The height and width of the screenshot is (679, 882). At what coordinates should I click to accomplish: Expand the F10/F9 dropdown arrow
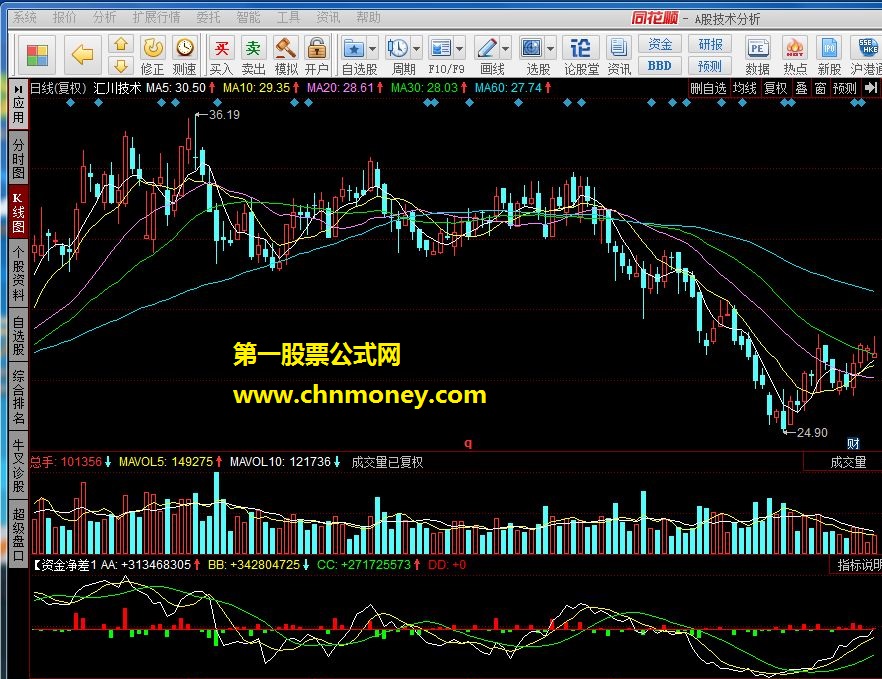click(460, 49)
